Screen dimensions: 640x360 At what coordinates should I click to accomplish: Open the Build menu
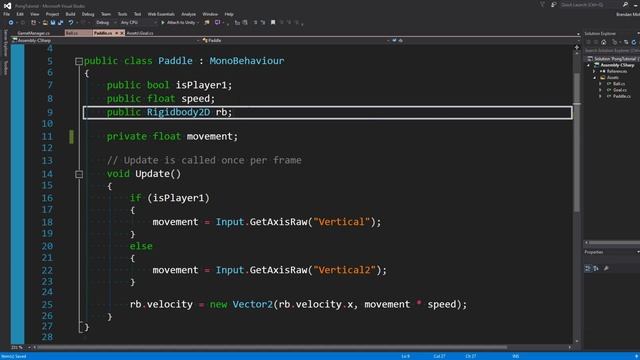click(71, 14)
